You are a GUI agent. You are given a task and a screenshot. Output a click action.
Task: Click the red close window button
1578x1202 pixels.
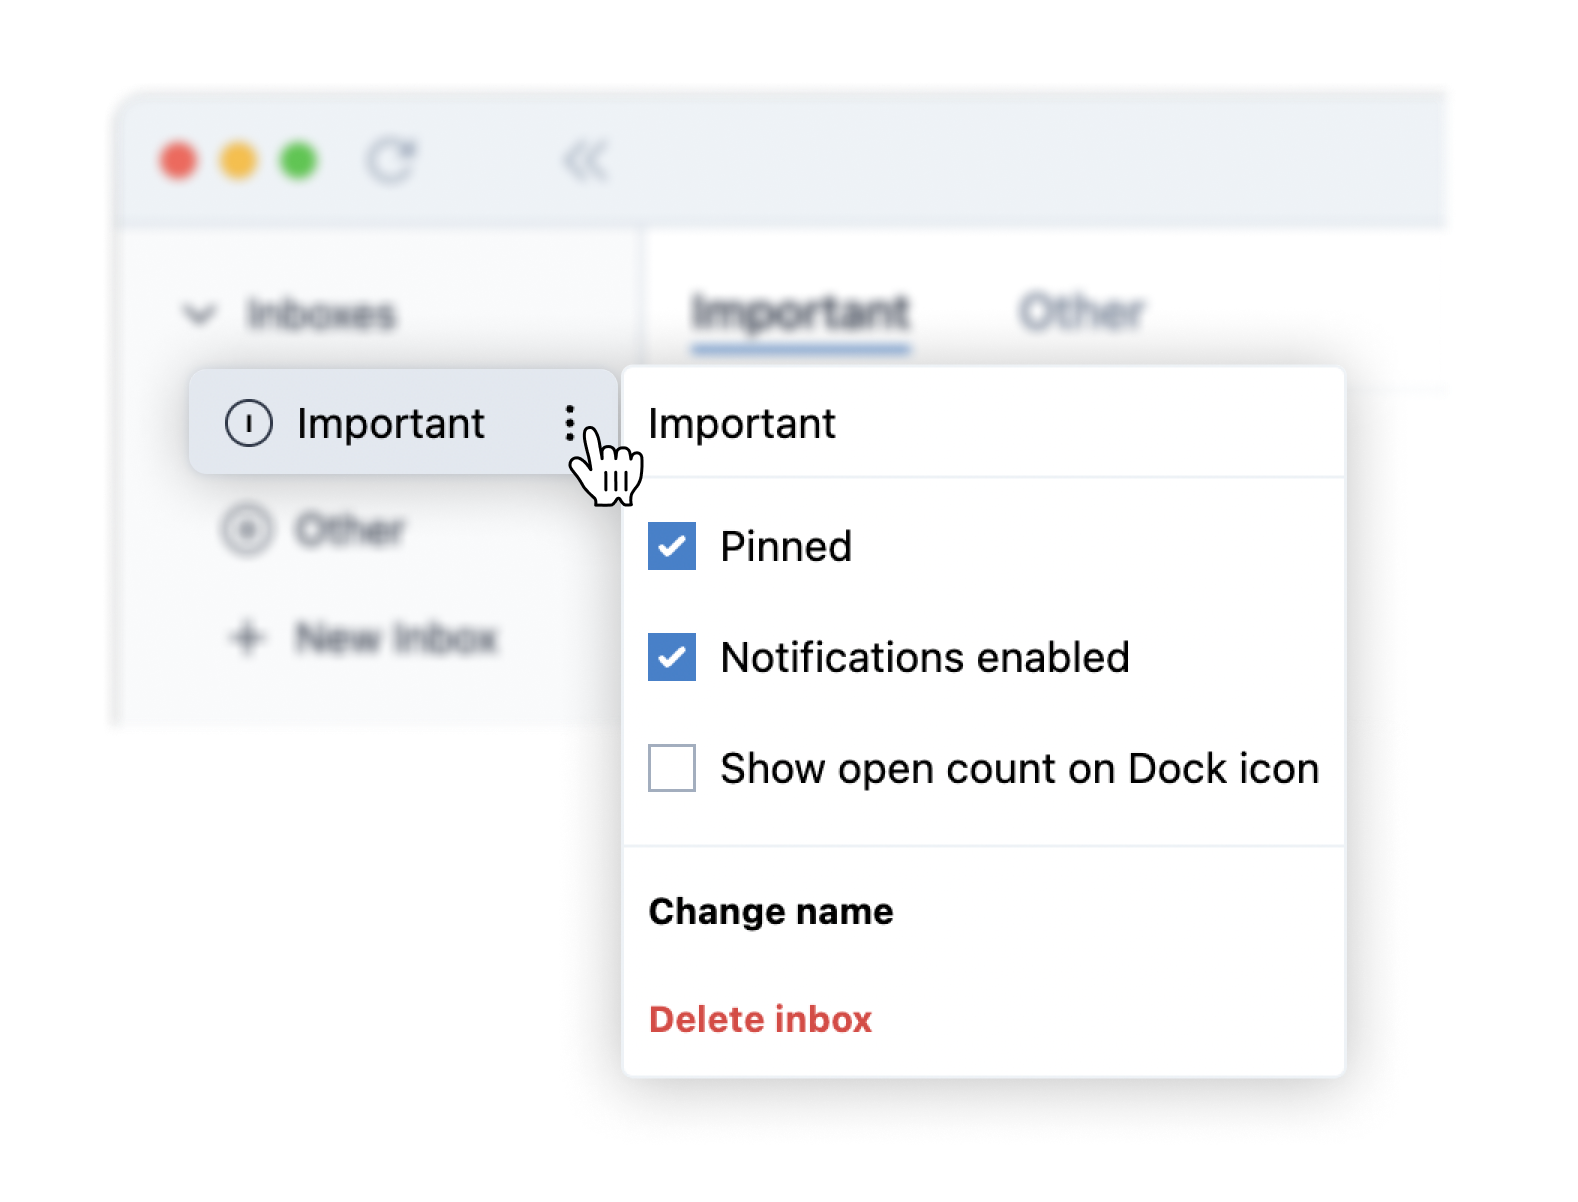coord(179,161)
